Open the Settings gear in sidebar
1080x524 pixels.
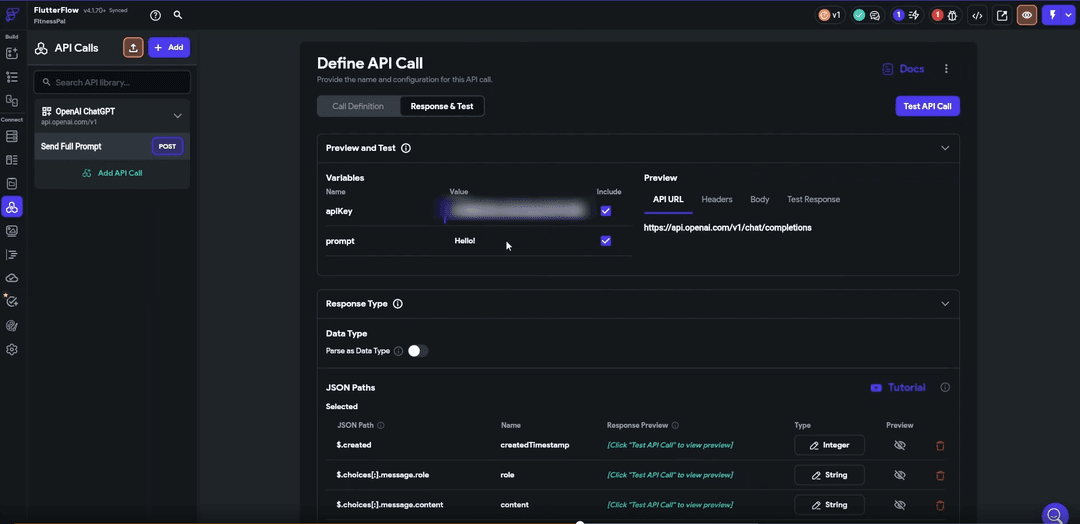pos(12,350)
